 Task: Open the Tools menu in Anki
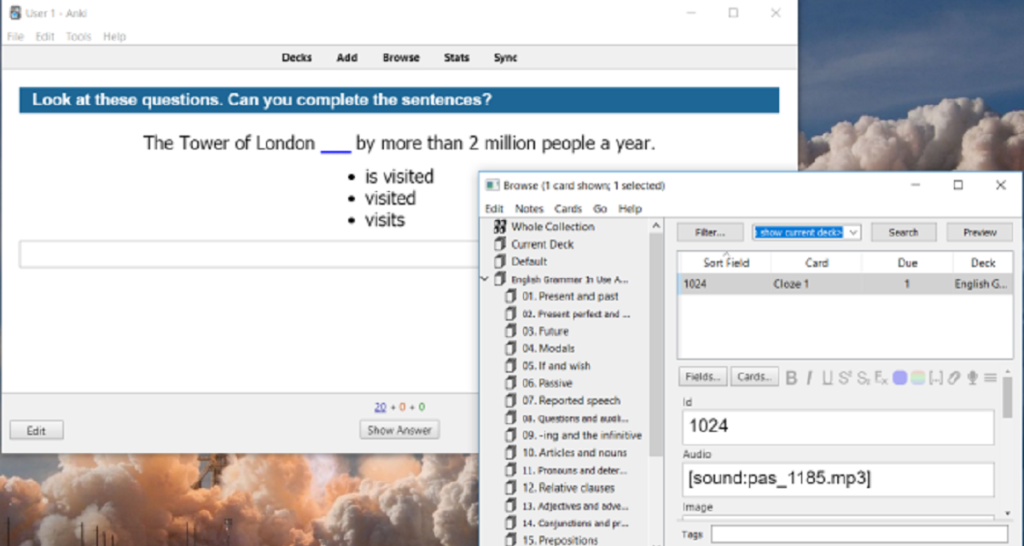point(78,37)
